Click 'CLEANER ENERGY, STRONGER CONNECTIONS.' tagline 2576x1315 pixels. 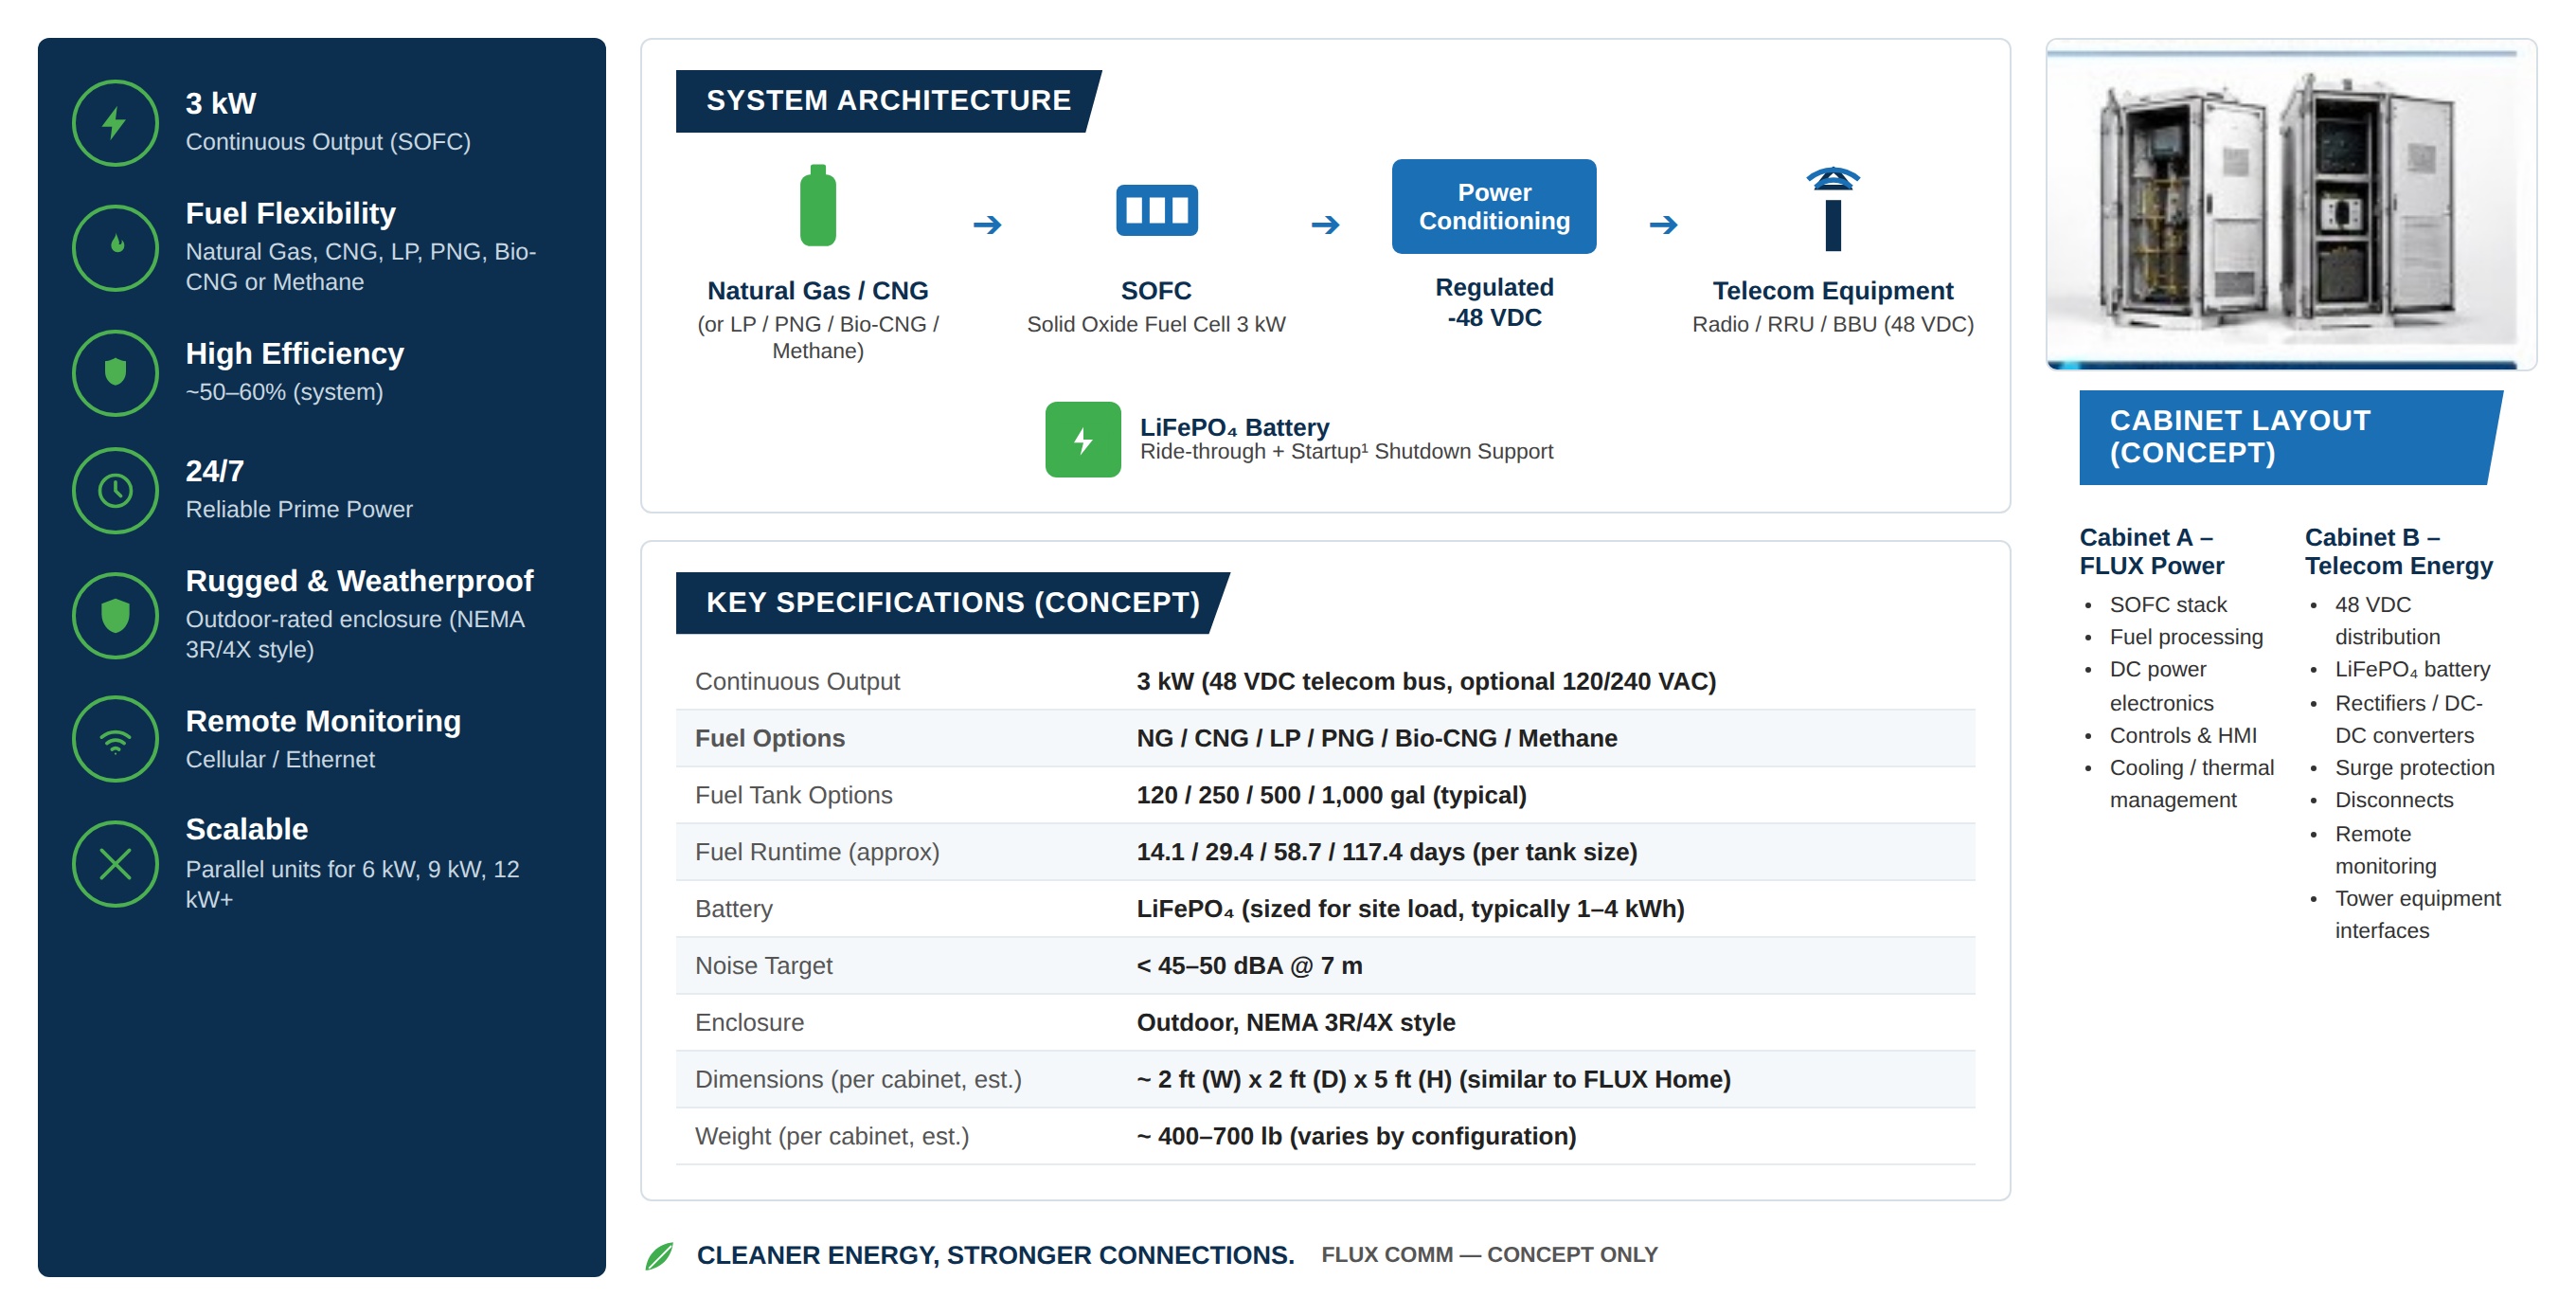994,1255
